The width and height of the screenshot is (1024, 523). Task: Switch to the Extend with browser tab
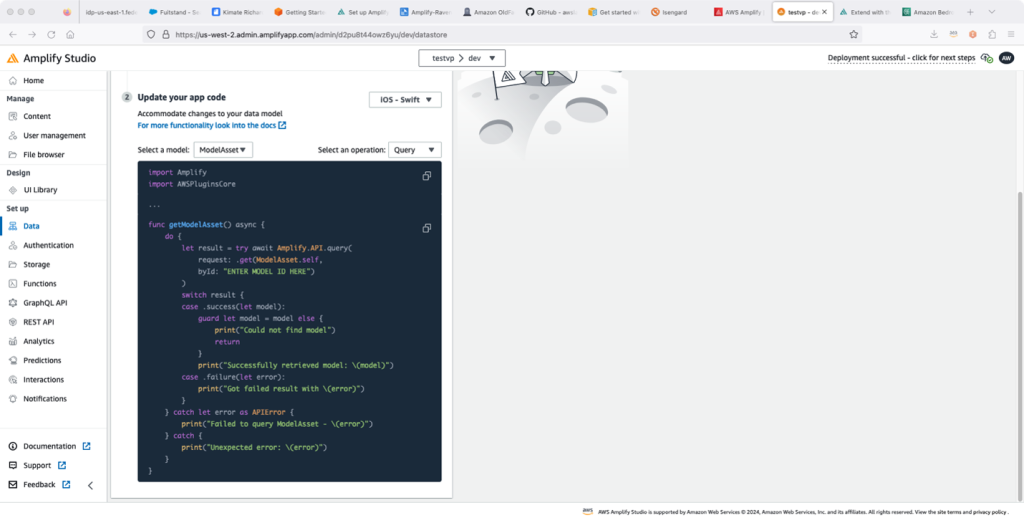pyautogui.click(x=865, y=12)
